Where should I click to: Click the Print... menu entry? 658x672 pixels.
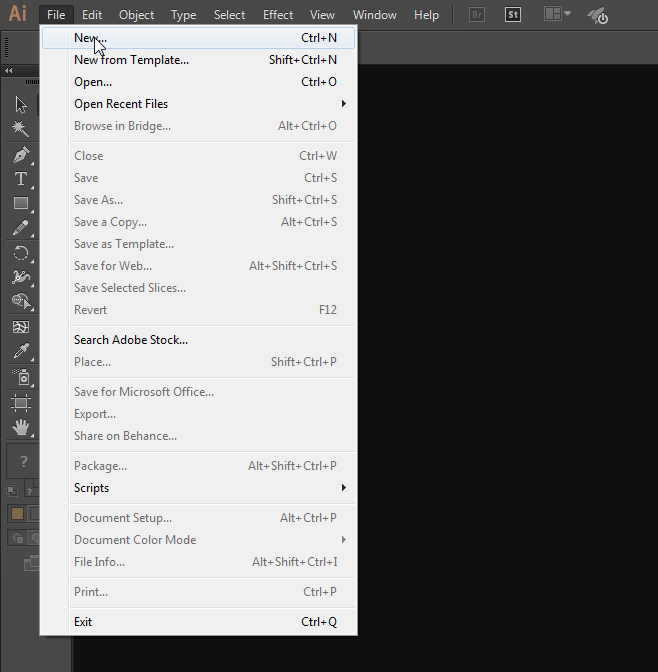tap(198, 592)
